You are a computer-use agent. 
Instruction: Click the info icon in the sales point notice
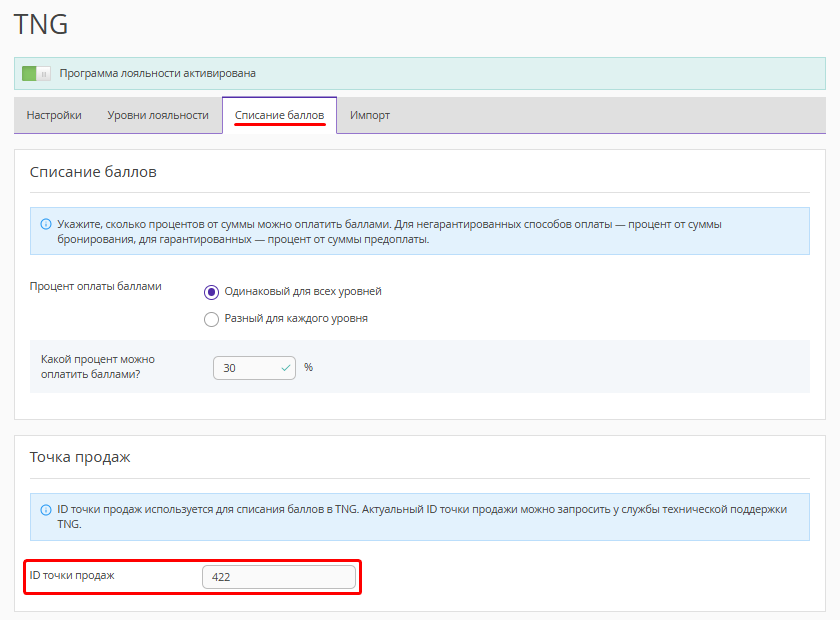[46, 510]
